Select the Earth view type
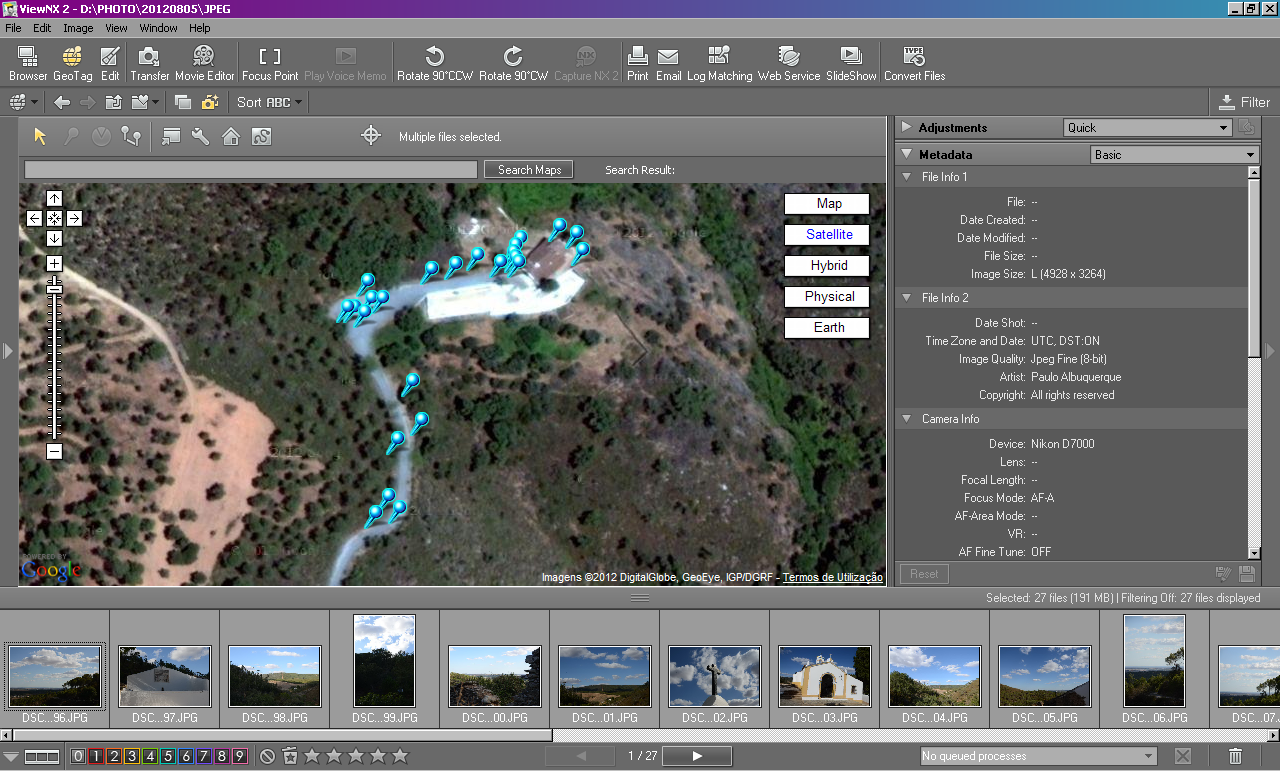1280x771 pixels. (x=827, y=328)
